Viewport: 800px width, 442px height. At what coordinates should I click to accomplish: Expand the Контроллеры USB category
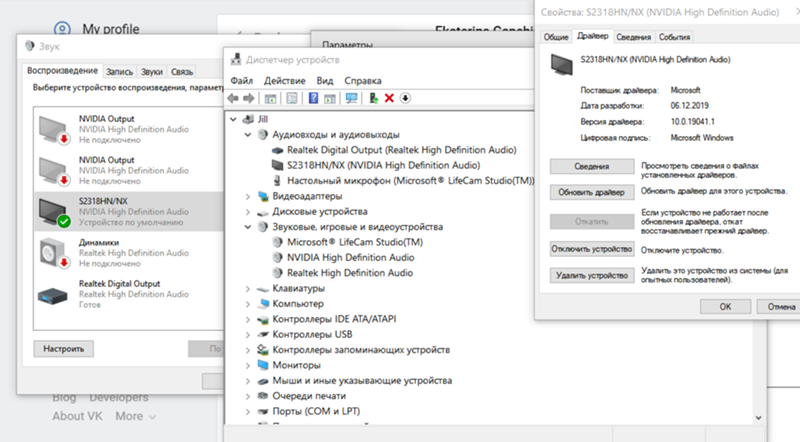point(248,335)
